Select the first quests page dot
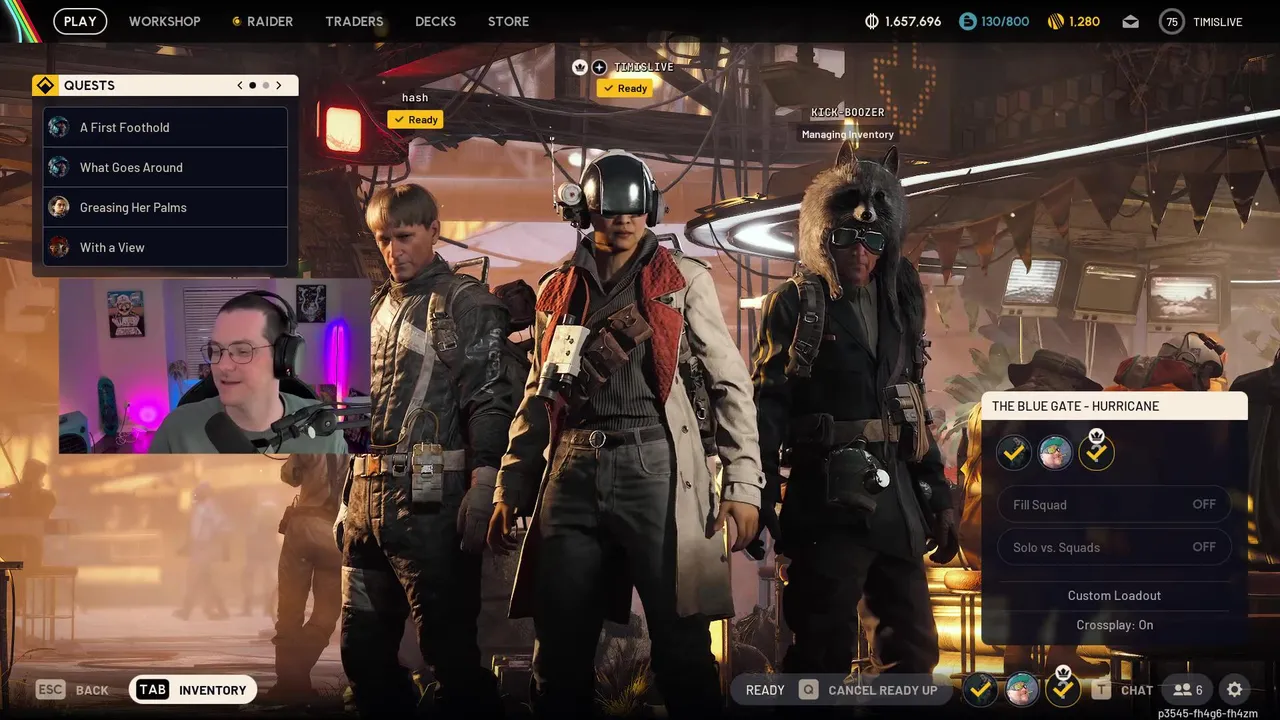The height and width of the screenshot is (720, 1280). pos(252,85)
